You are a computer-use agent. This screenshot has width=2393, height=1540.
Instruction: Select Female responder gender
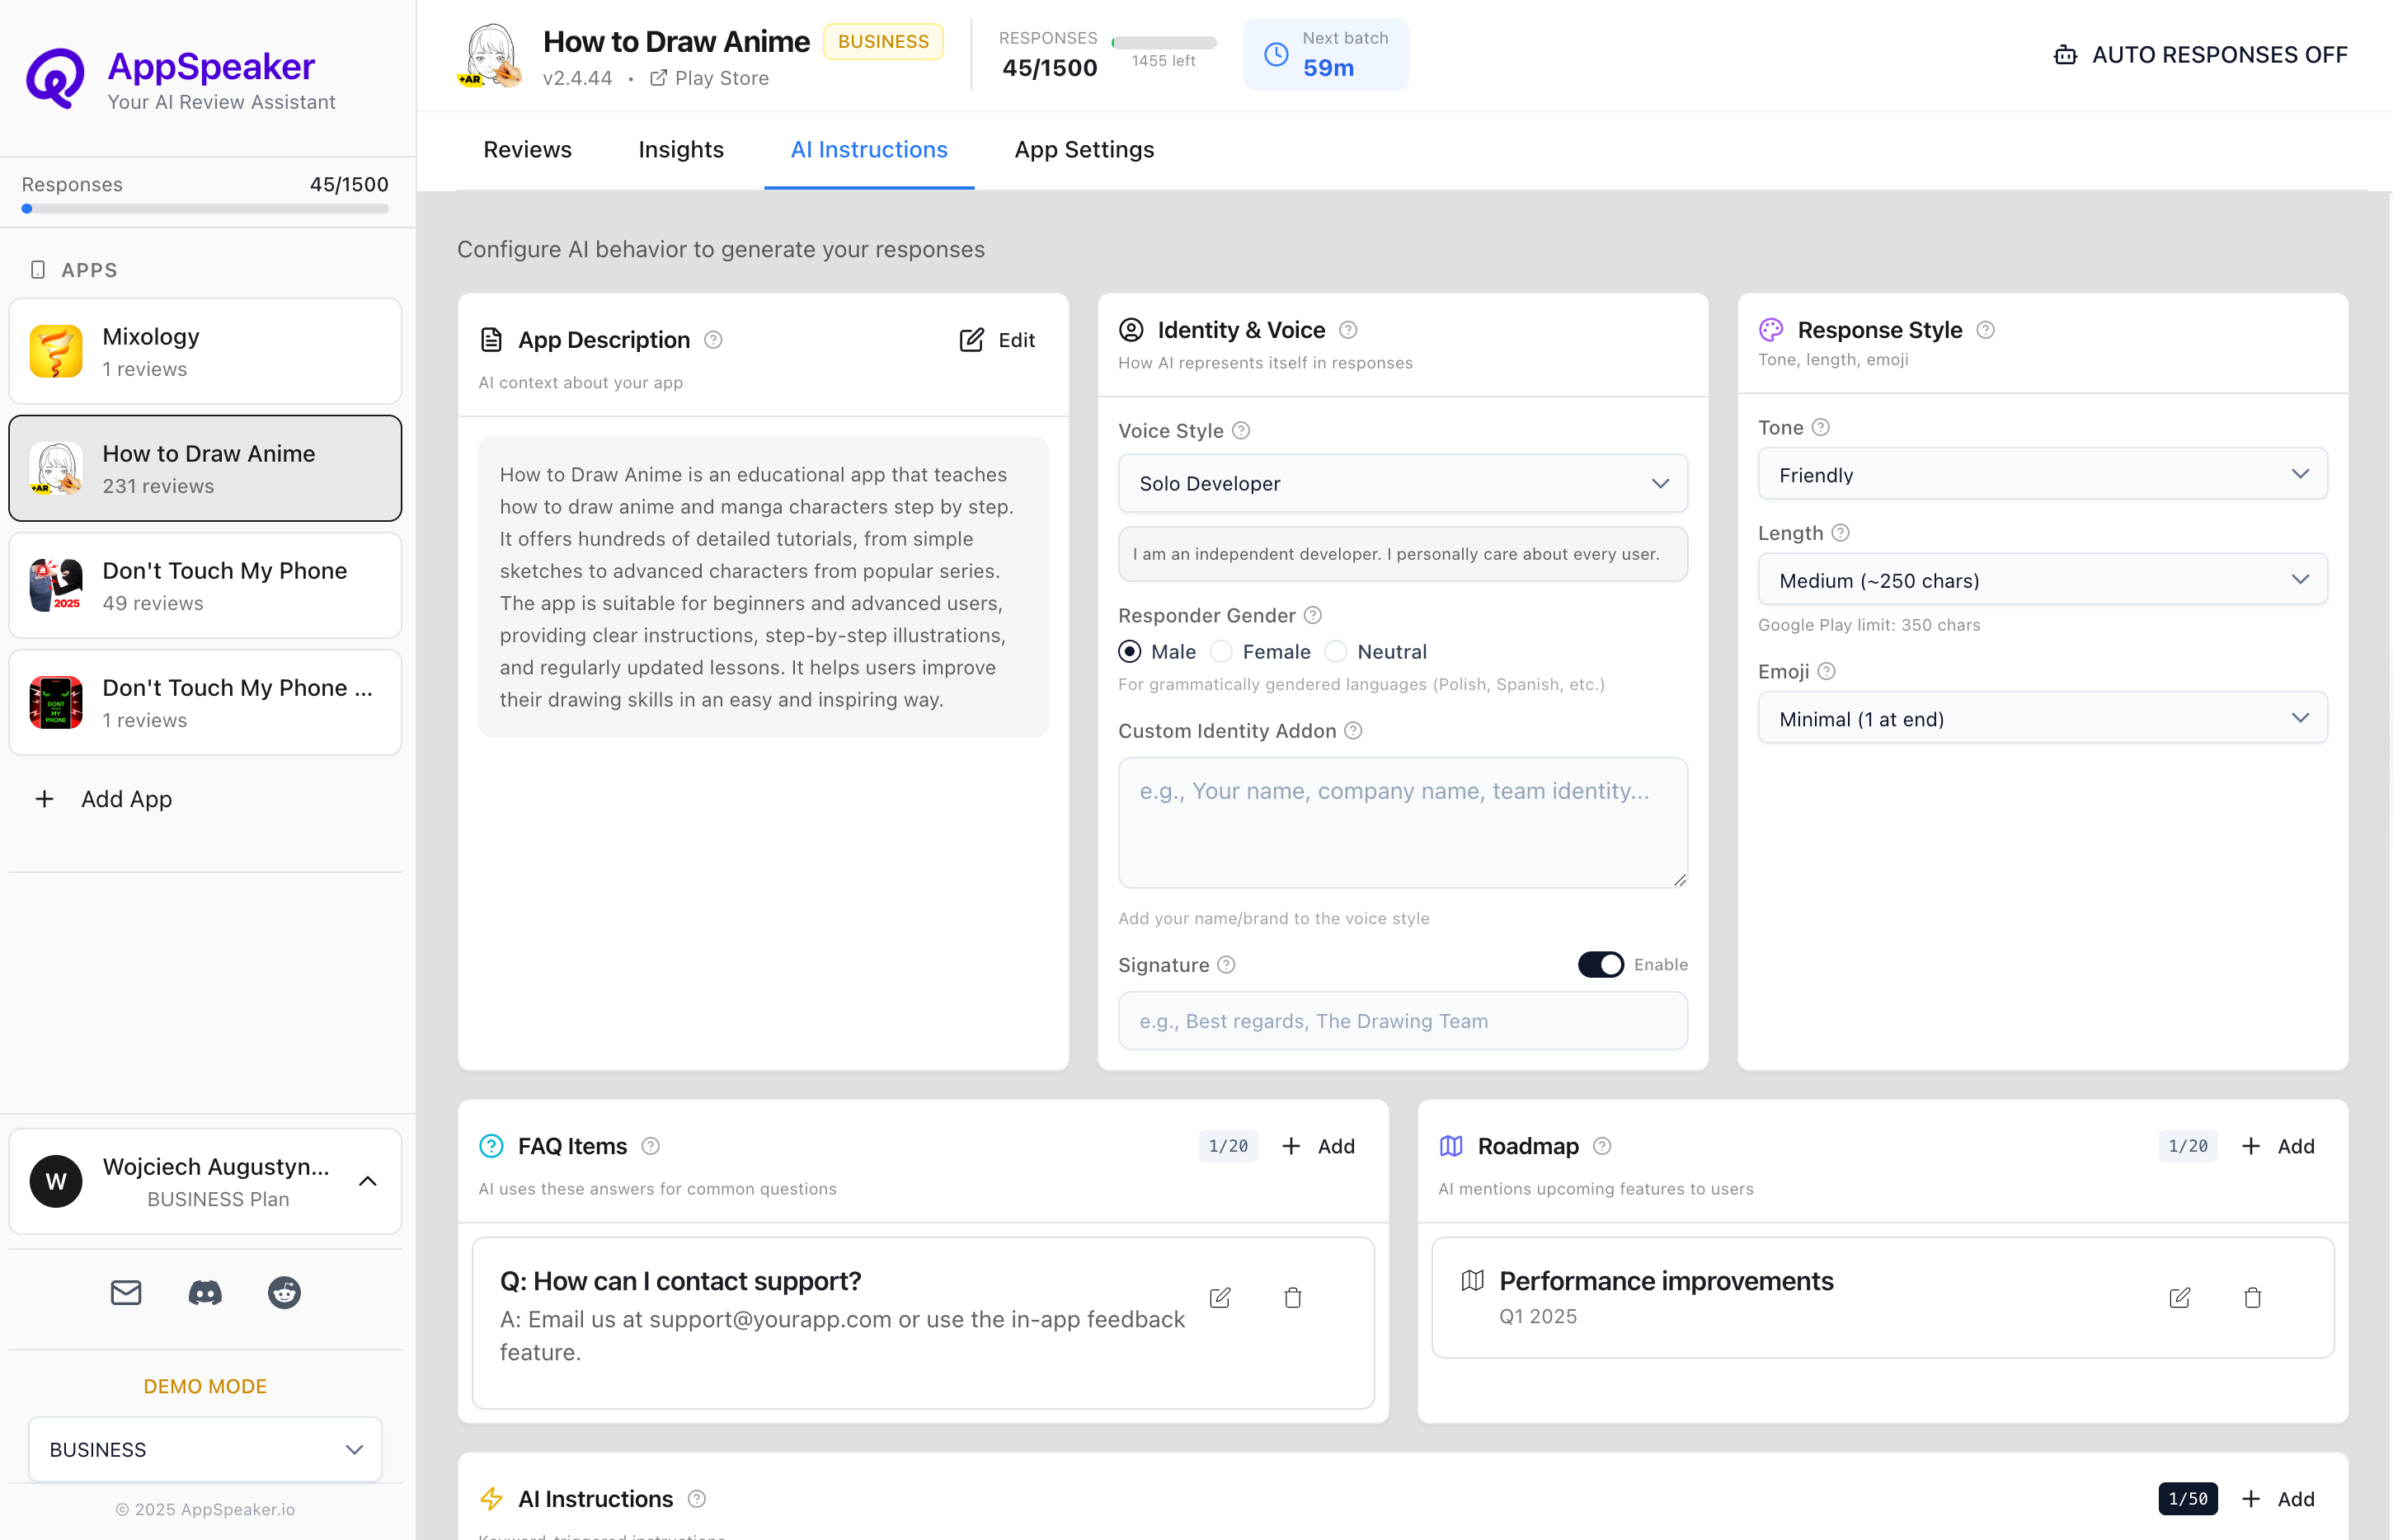1221,651
